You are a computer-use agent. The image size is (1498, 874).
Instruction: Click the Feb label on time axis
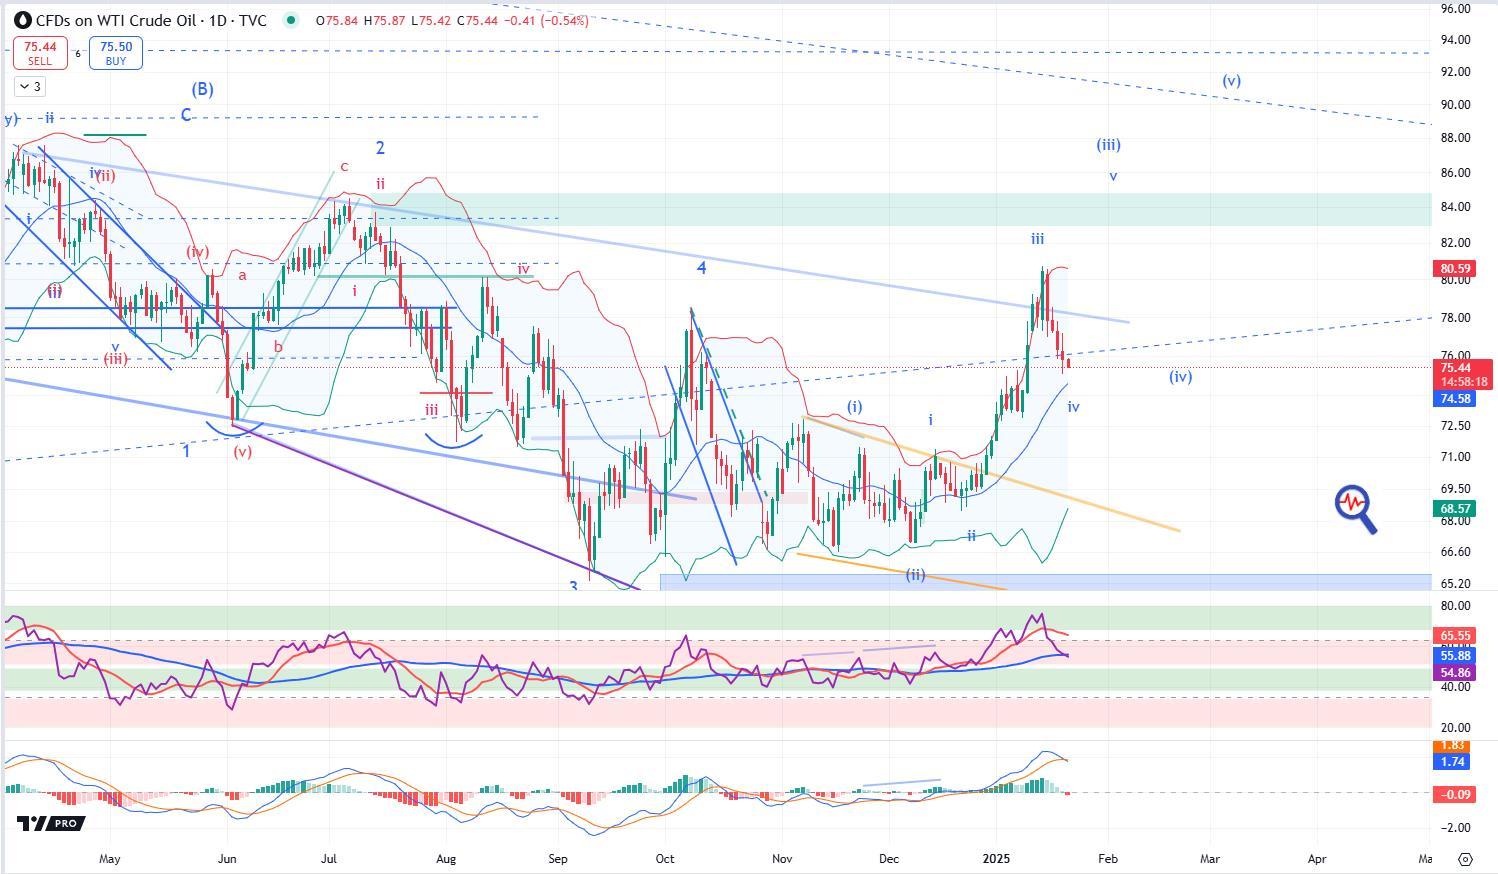click(1108, 859)
